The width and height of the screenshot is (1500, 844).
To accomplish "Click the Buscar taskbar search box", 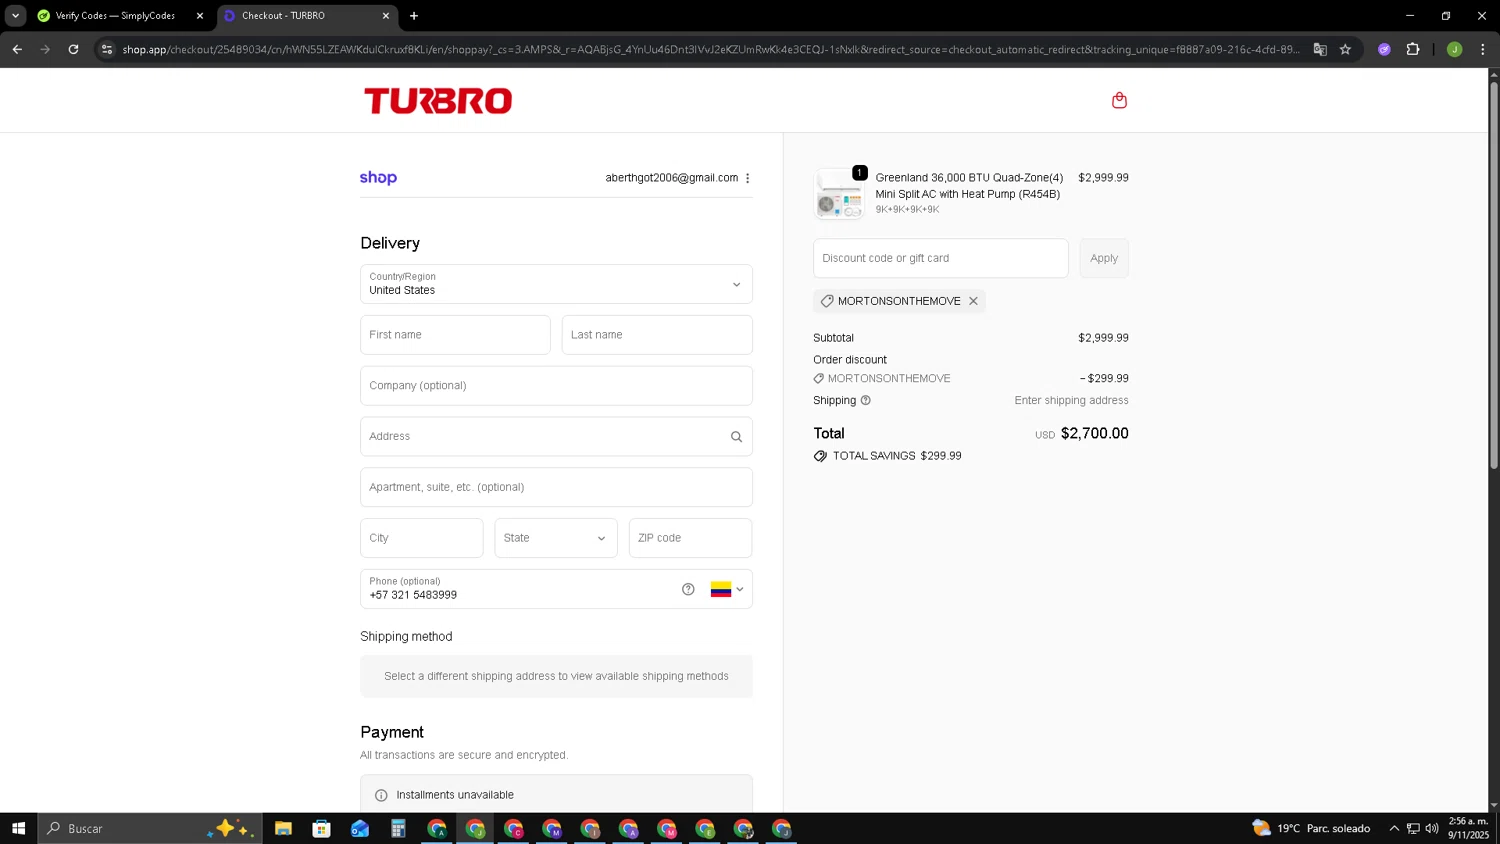I will [150, 828].
